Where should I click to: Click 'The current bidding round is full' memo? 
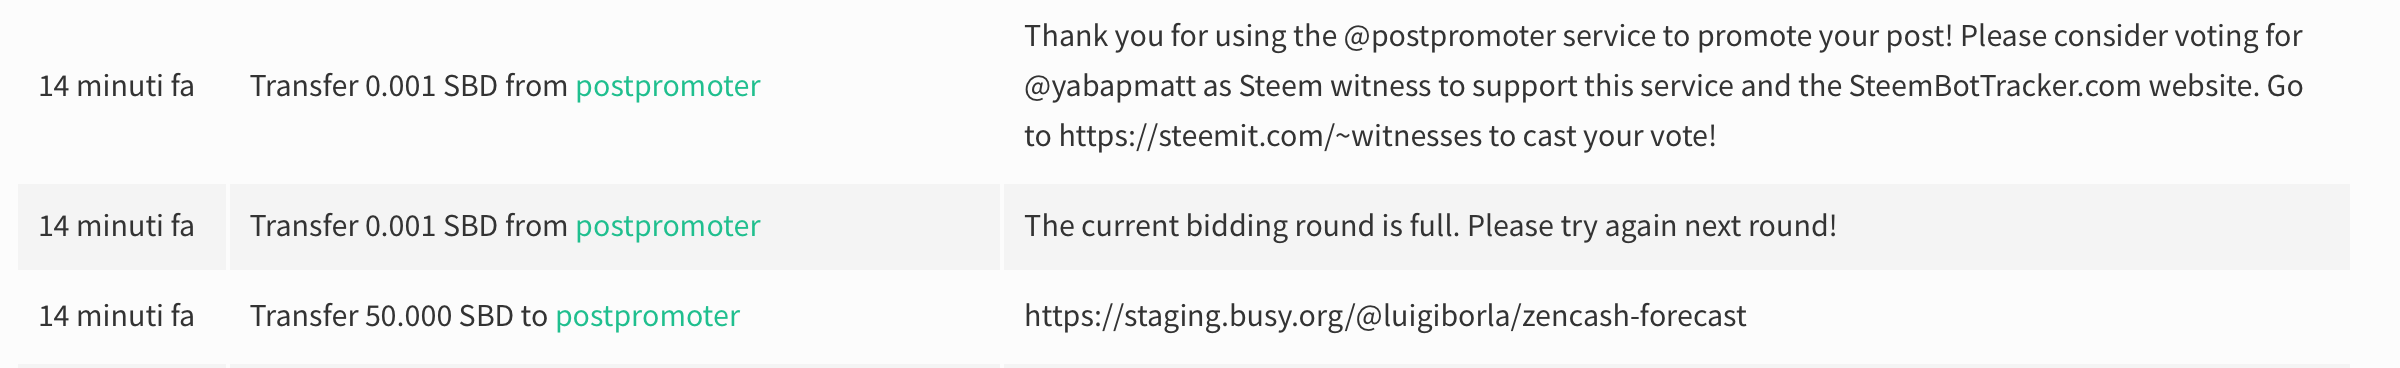1430,226
